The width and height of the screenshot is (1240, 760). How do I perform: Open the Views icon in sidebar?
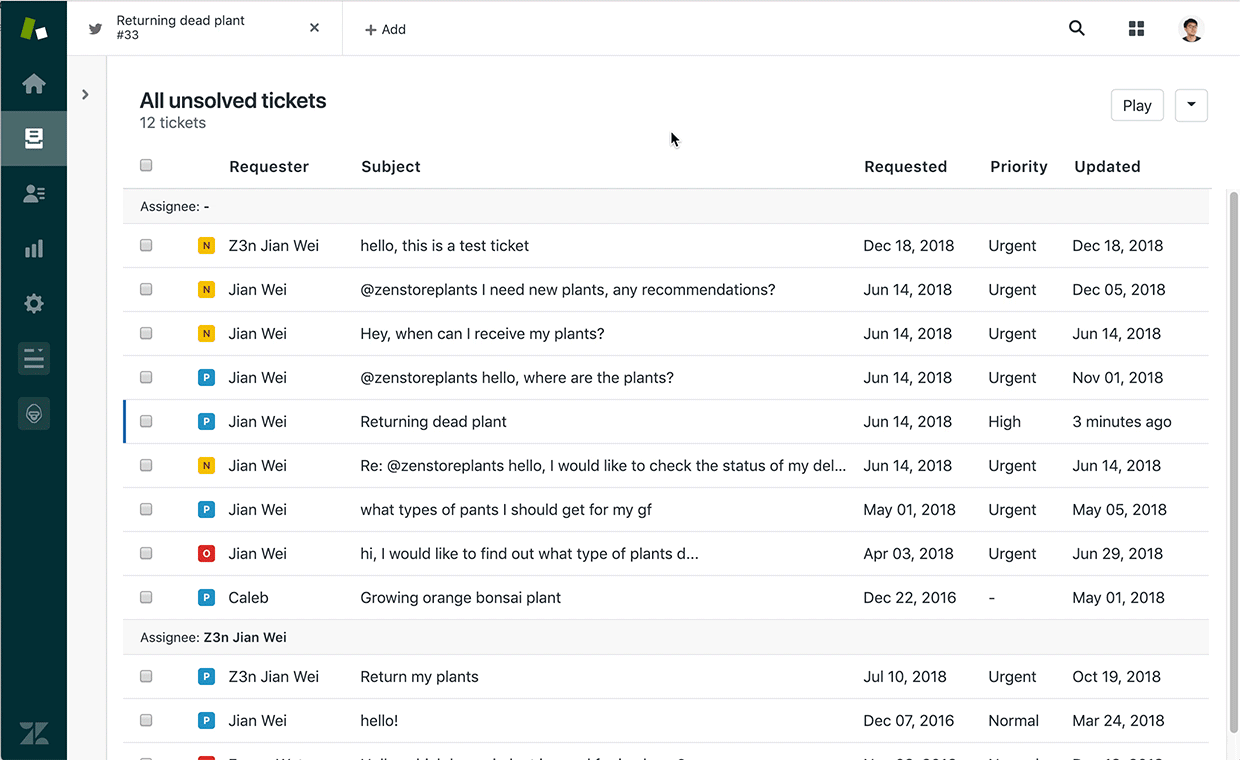coord(34,138)
